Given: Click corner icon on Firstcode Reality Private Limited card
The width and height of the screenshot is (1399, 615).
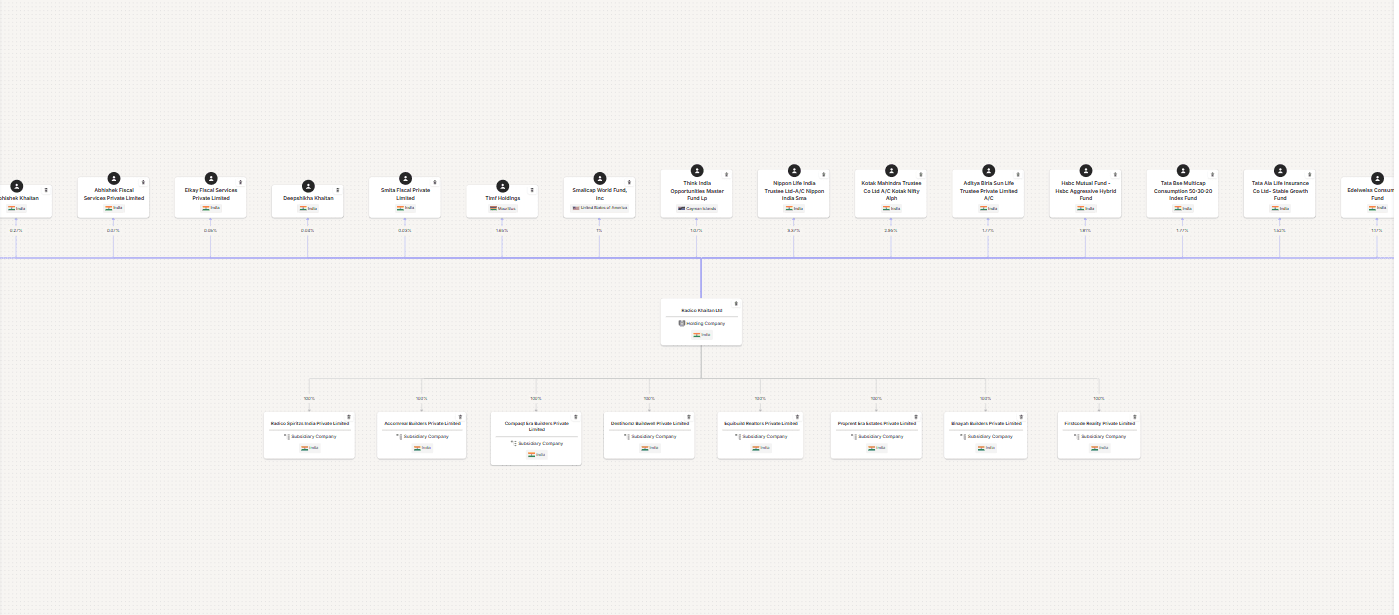Looking at the screenshot, I should click(x=1133, y=417).
